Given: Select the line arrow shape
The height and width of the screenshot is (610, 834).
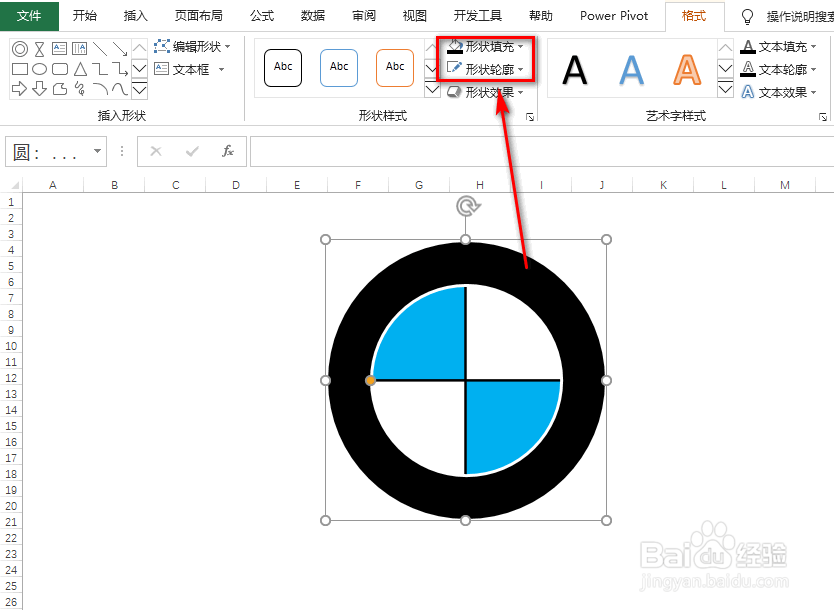Looking at the screenshot, I should pyautogui.click(x=120, y=49).
